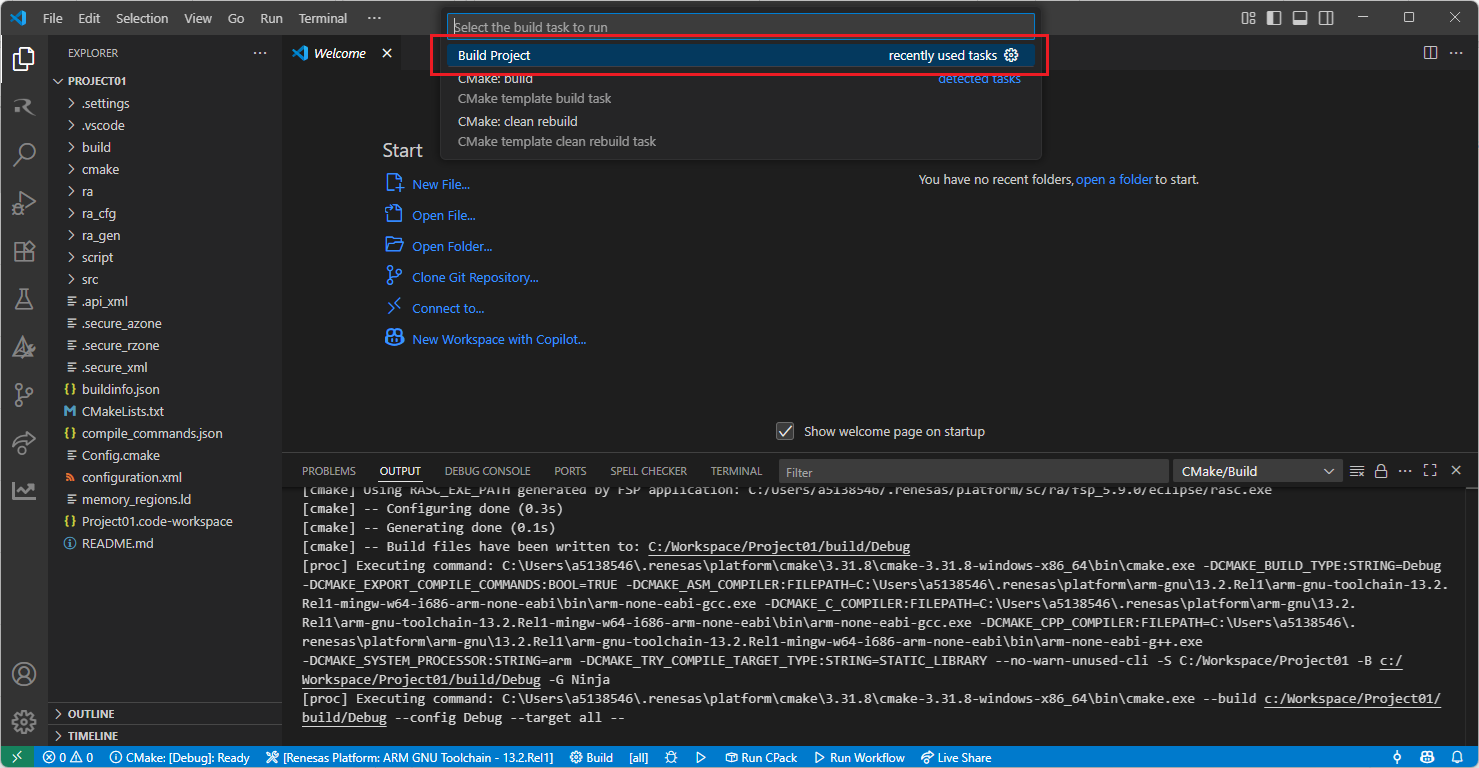Image resolution: width=1479 pixels, height=768 pixels.
Task: Toggle output auto-scroll lock
Action: (1381, 471)
